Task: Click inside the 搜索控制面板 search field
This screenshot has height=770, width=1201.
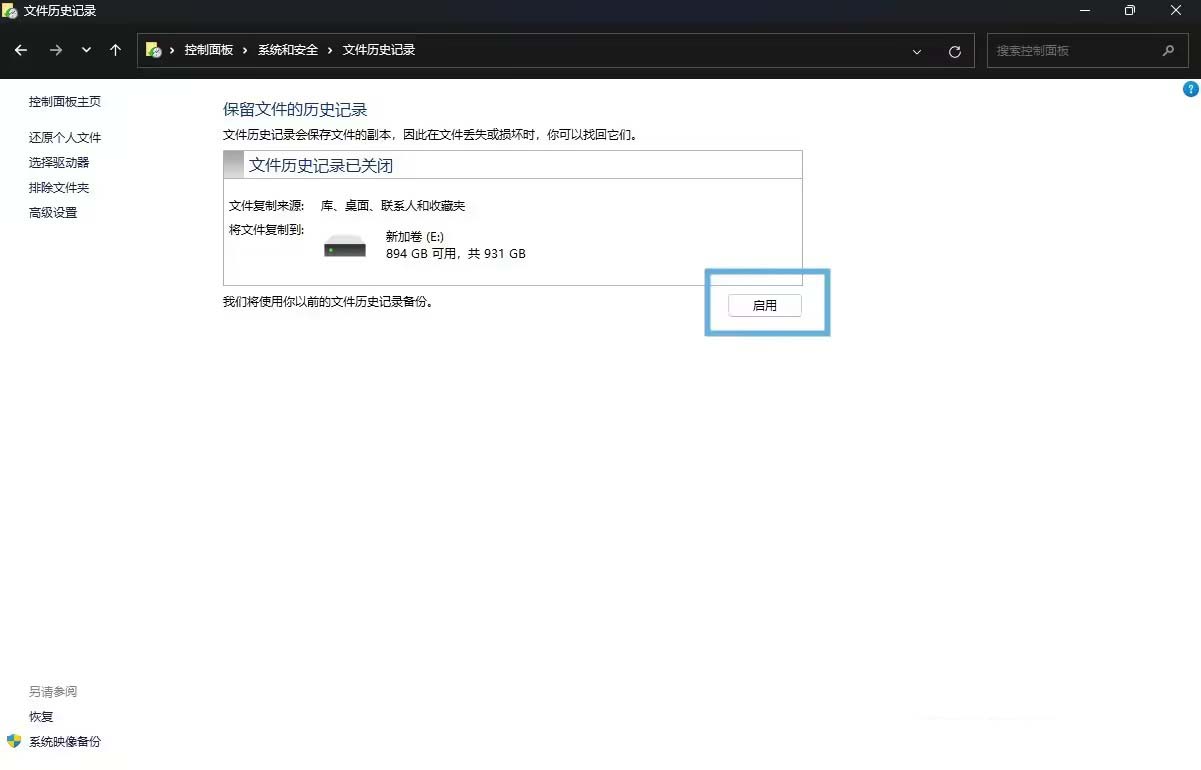Action: (x=1070, y=50)
